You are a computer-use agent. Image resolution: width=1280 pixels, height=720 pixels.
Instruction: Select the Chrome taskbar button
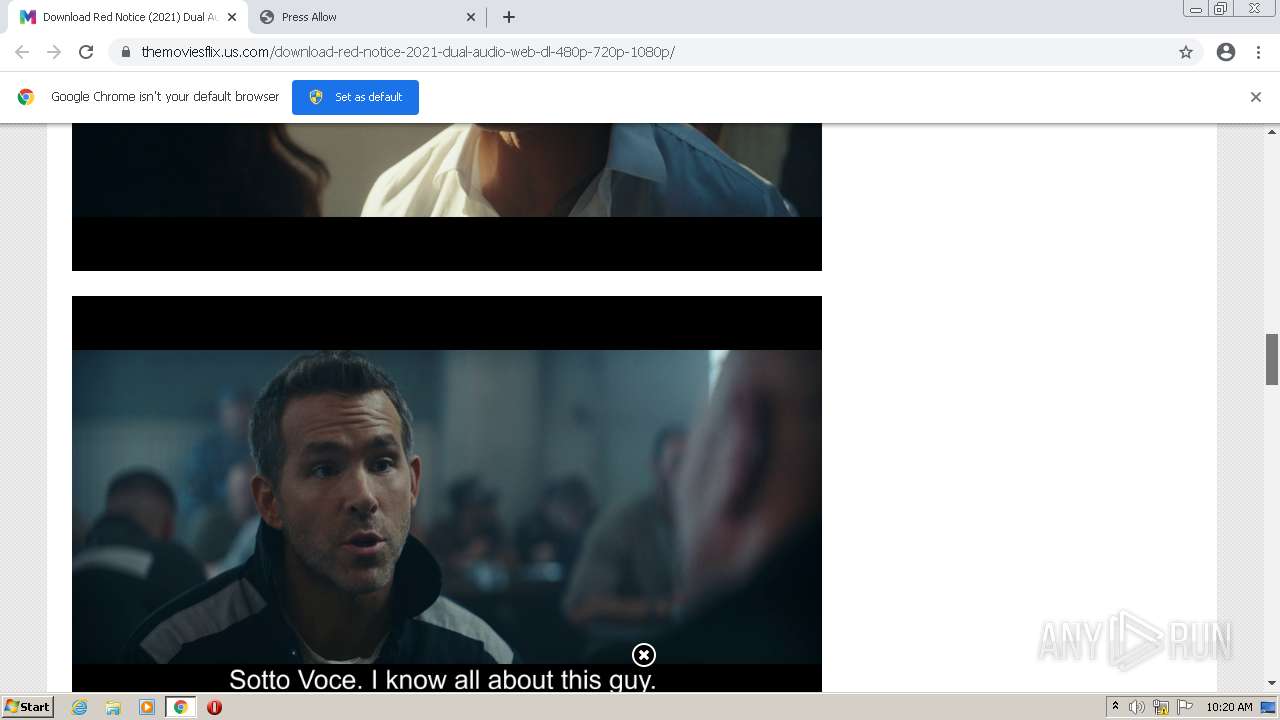point(181,707)
